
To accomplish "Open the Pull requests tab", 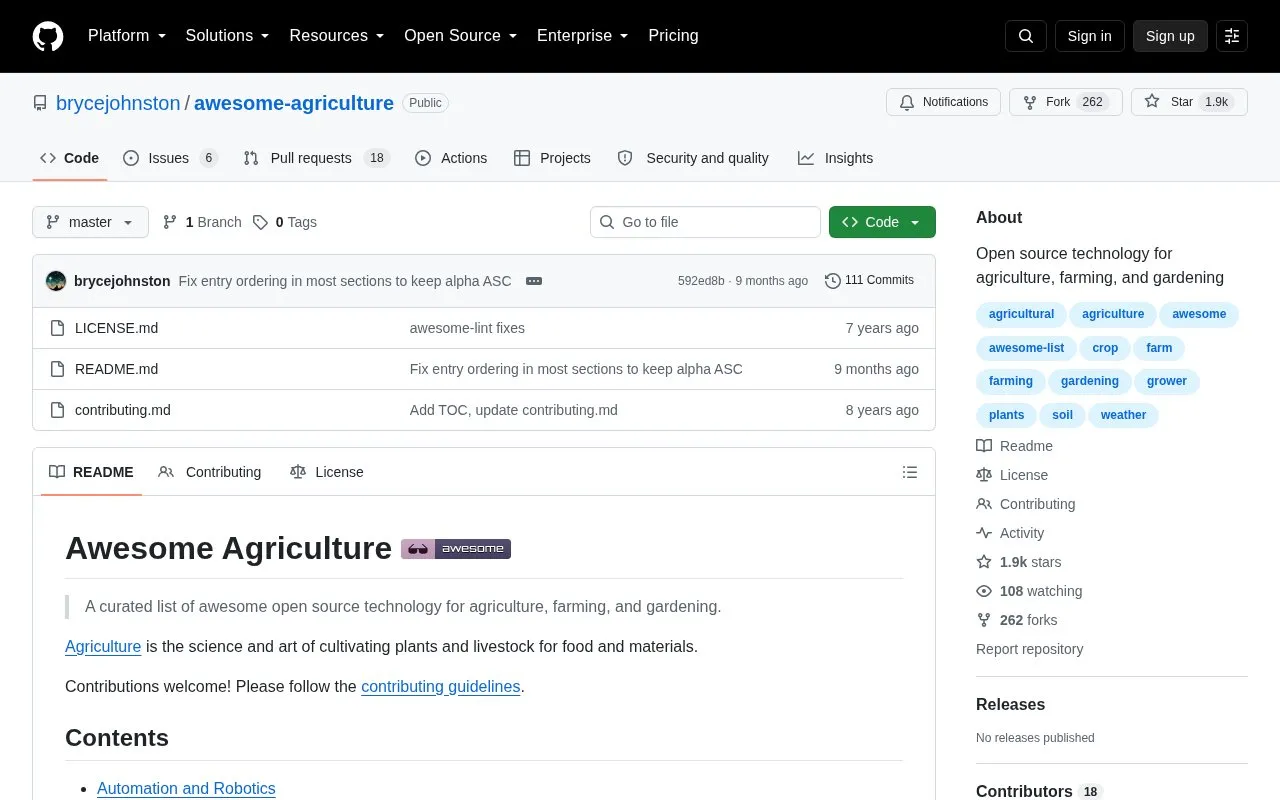I will 316,158.
